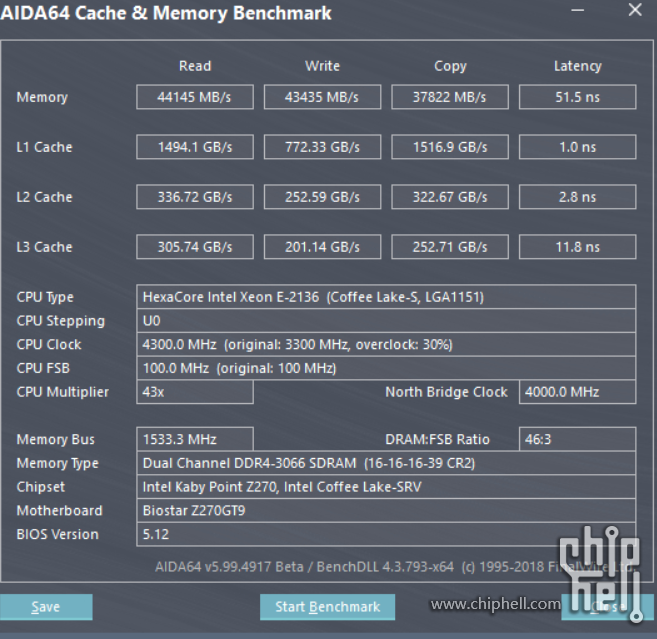Click the Write column header
The height and width of the screenshot is (639, 657).
coord(322,66)
